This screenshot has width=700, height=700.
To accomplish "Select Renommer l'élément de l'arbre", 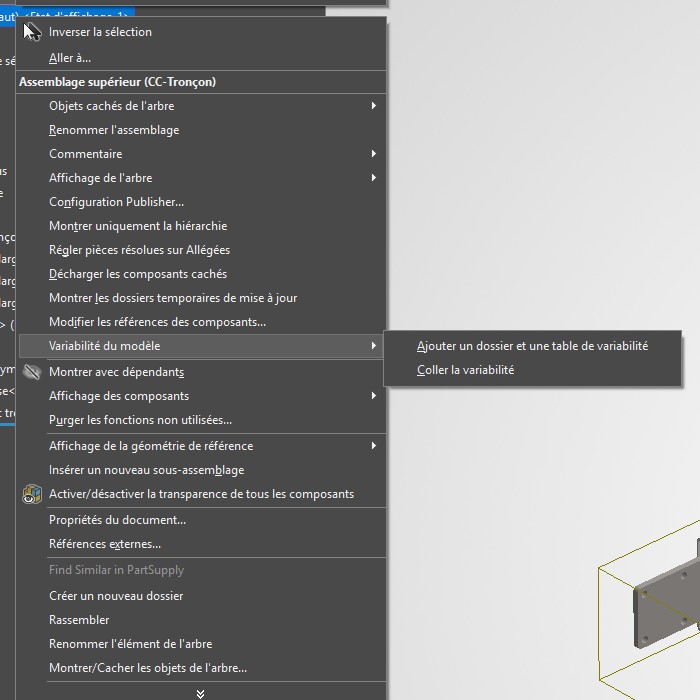I will pos(131,644).
